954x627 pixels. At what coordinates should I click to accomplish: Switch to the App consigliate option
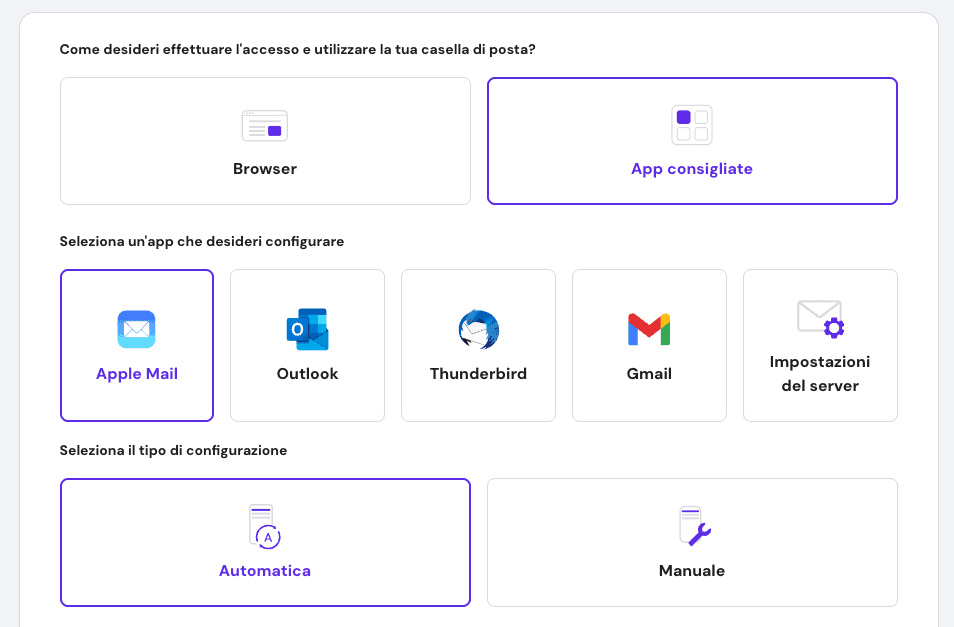(692, 140)
